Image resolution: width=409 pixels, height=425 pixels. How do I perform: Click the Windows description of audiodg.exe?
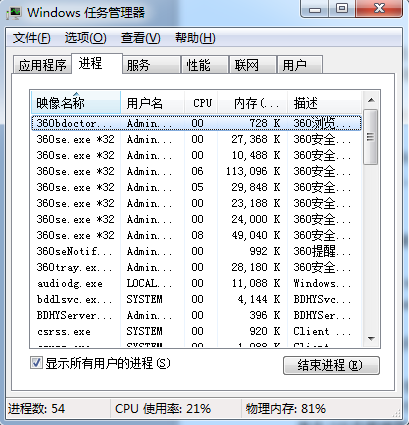(x=322, y=283)
